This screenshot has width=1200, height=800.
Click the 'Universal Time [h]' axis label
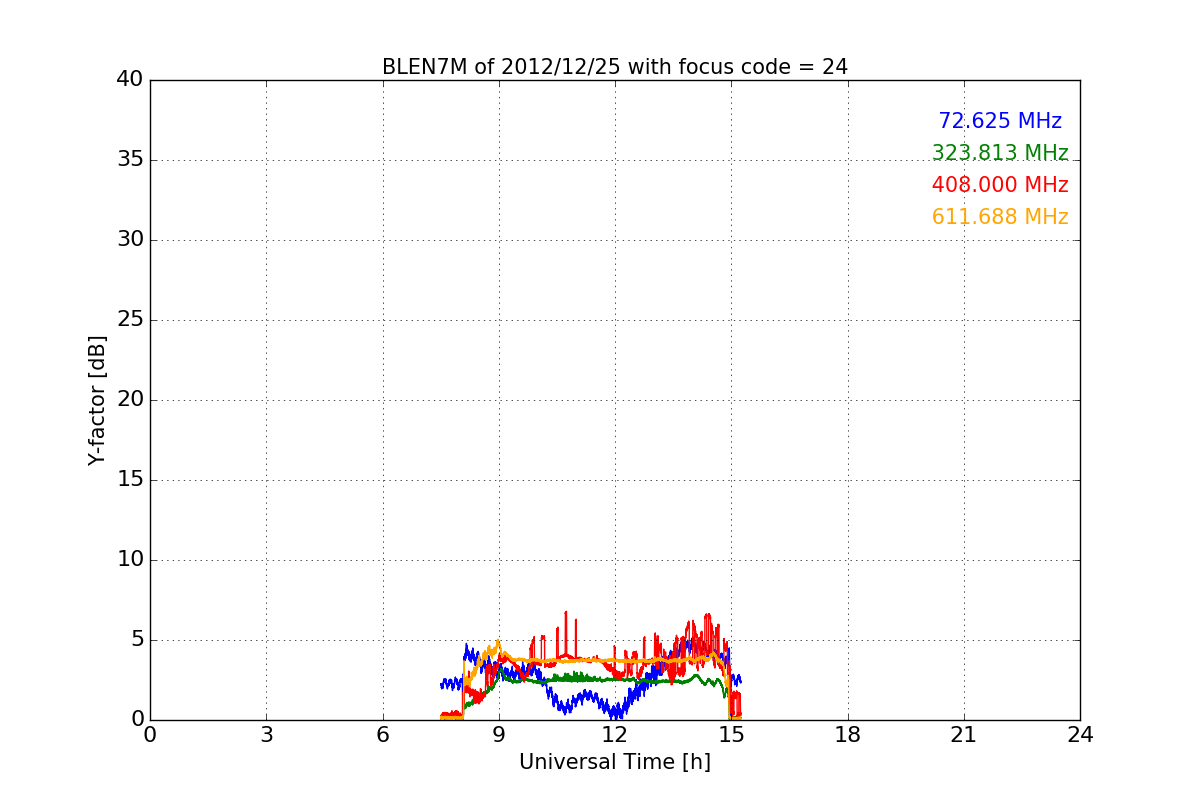tap(615, 762)
